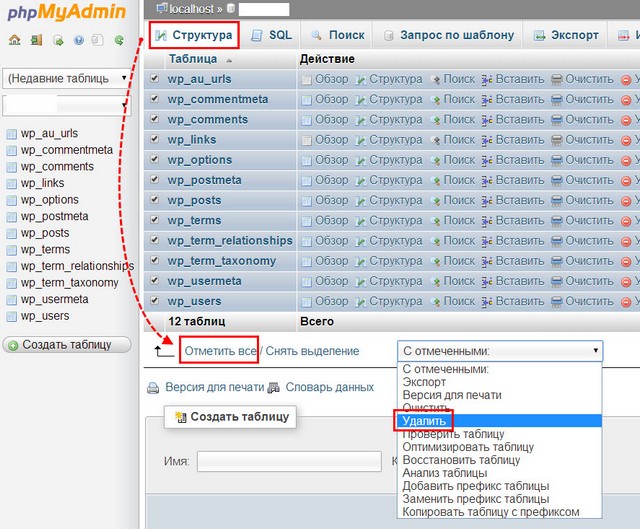Choose Заменить префикс таблицы option

coord(500,499)
